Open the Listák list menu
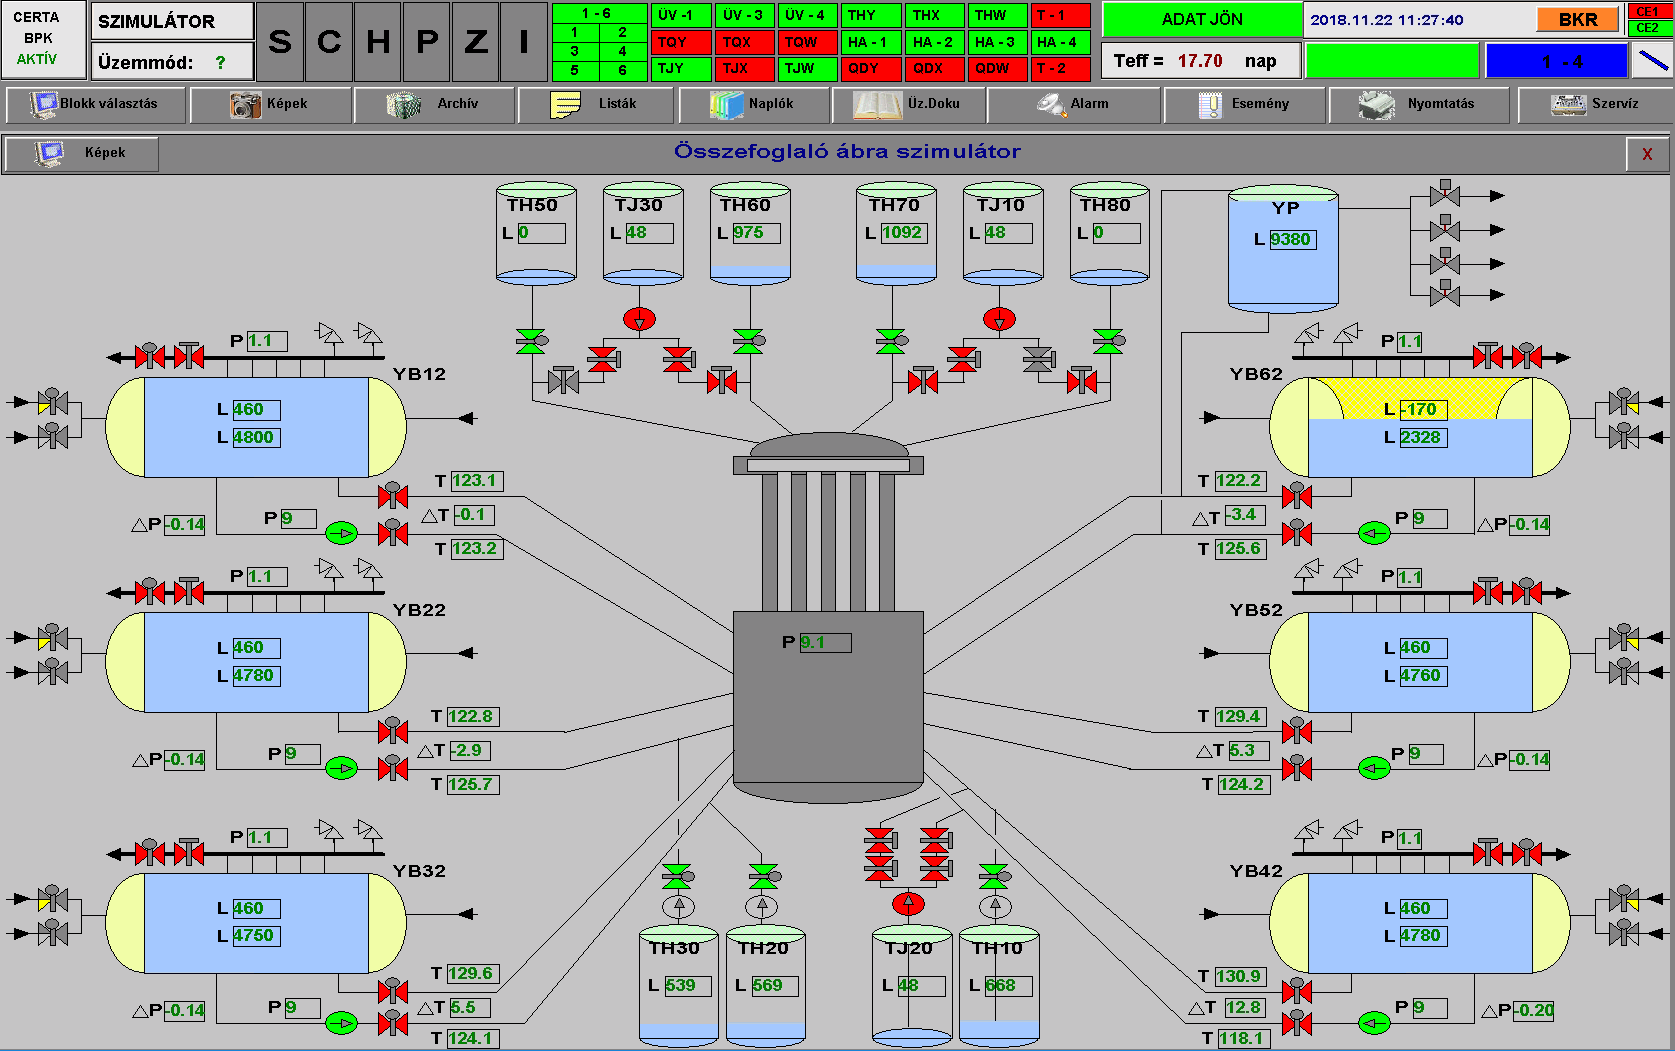1675x1051 pixels. coord(595,104)
